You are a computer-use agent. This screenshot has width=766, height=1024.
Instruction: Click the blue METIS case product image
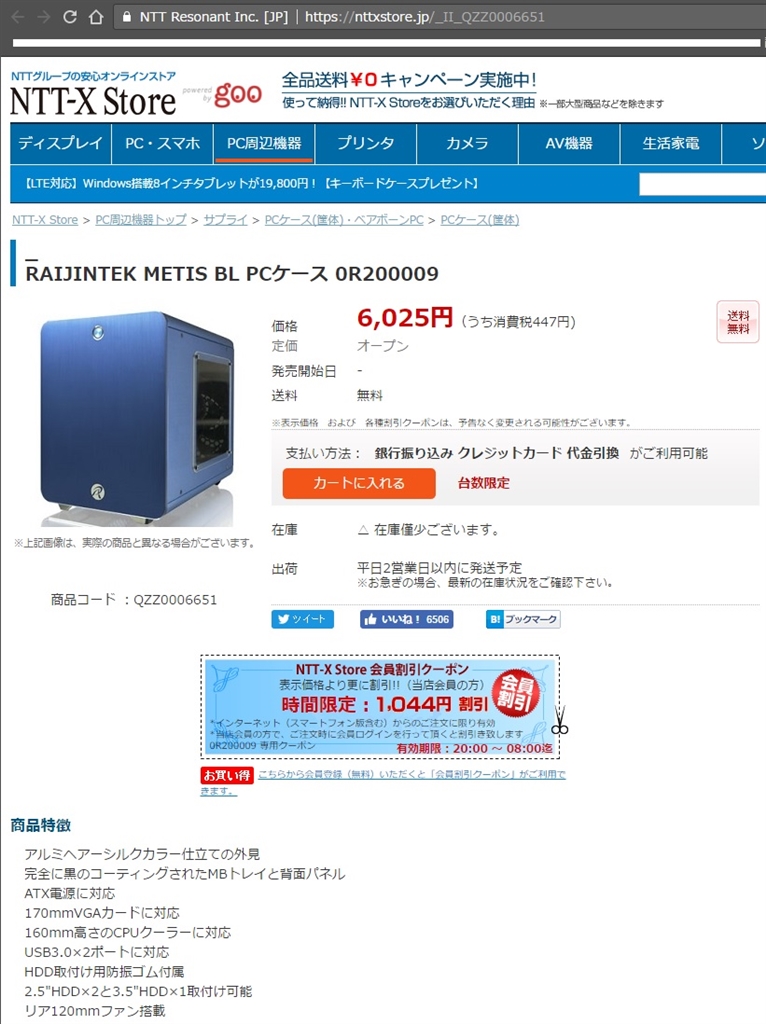(134, 419)
